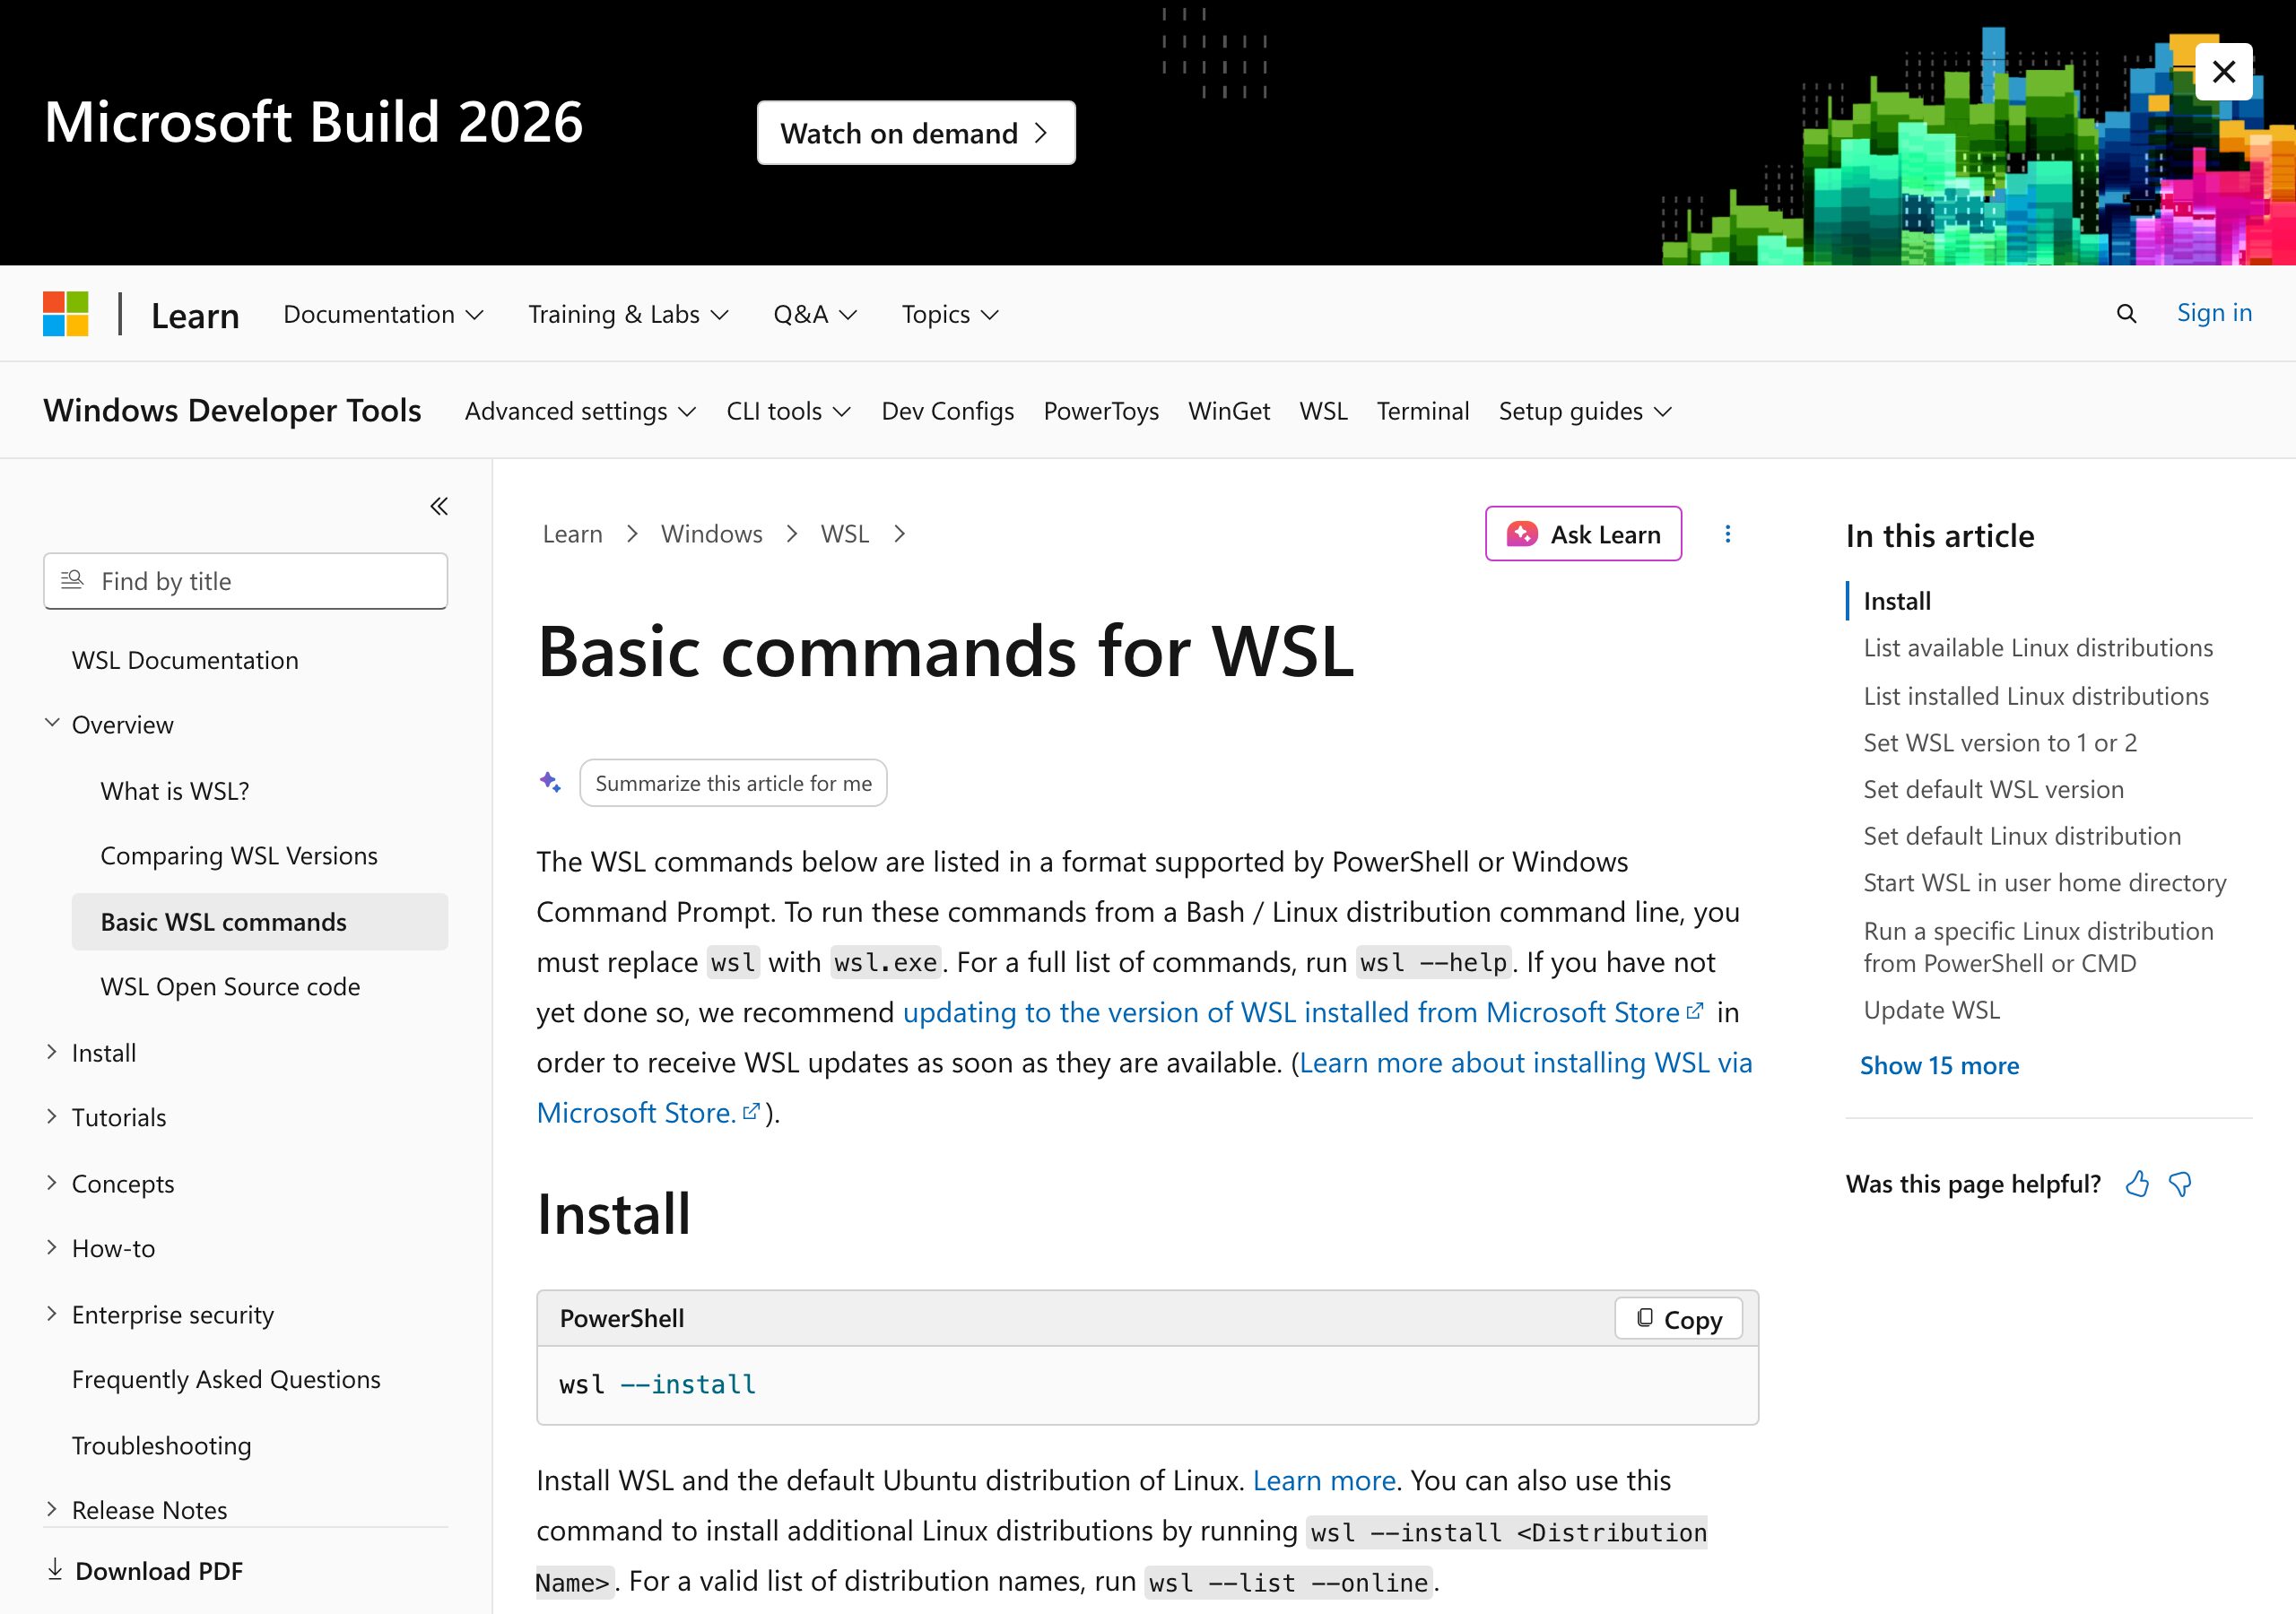Expand the Setup guides dropdown
Viewport: 2296px width, 1614px height.
(x=1585, y=411)
